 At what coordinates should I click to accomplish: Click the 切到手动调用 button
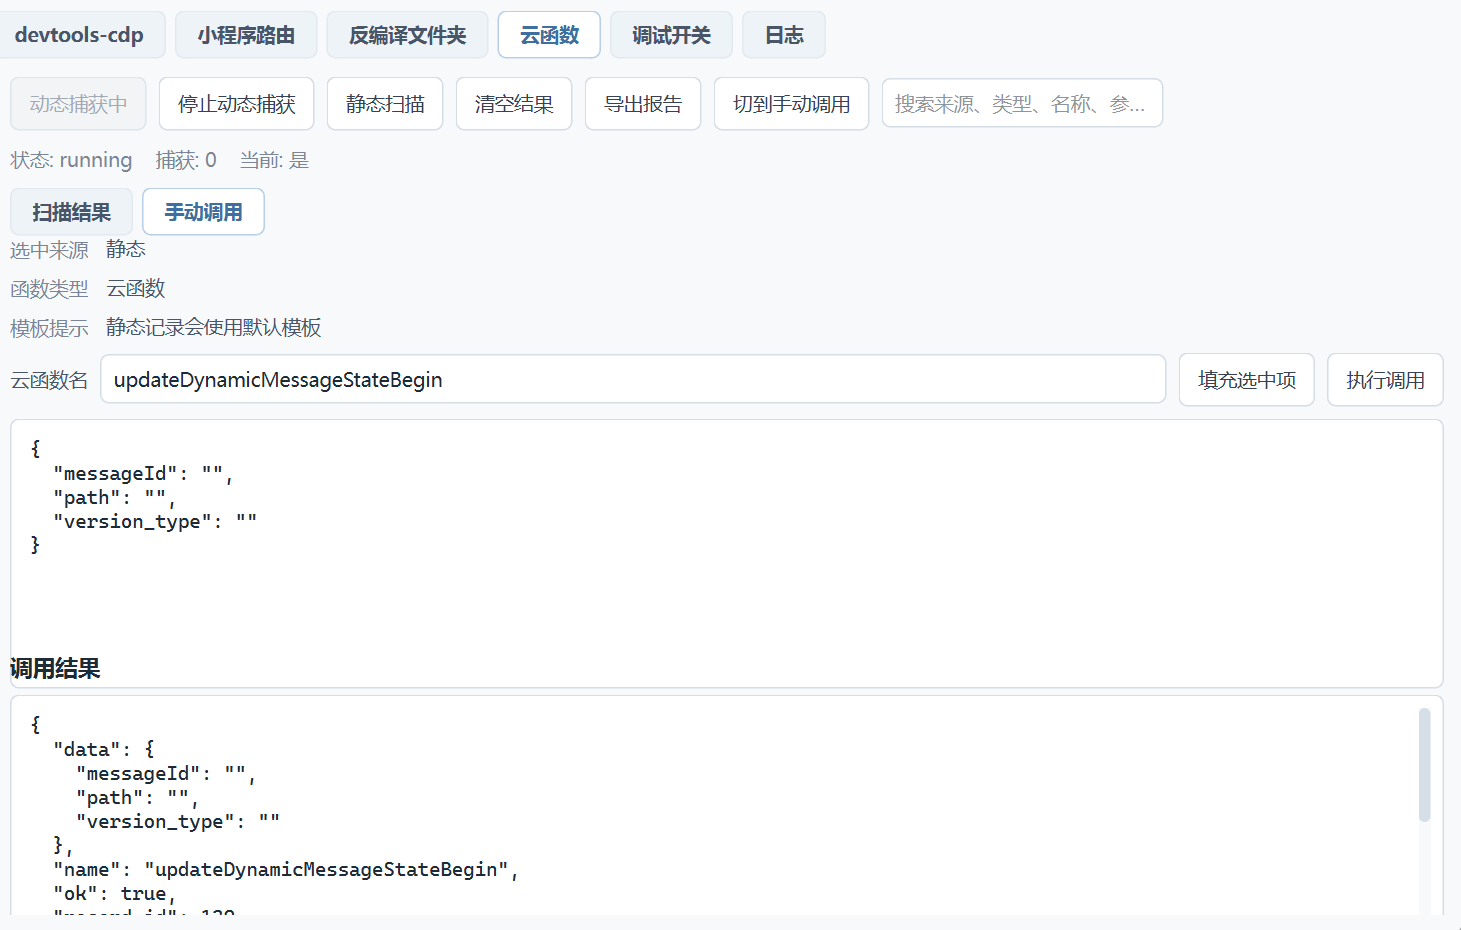[791, 104]
